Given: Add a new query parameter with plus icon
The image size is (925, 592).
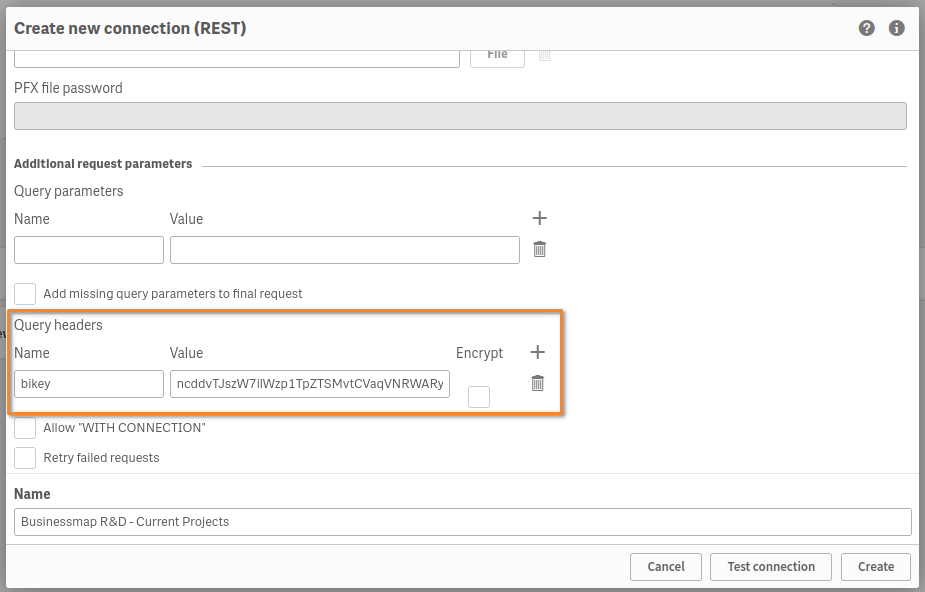Looking at the screenshot, I should (x=540, y=218).
